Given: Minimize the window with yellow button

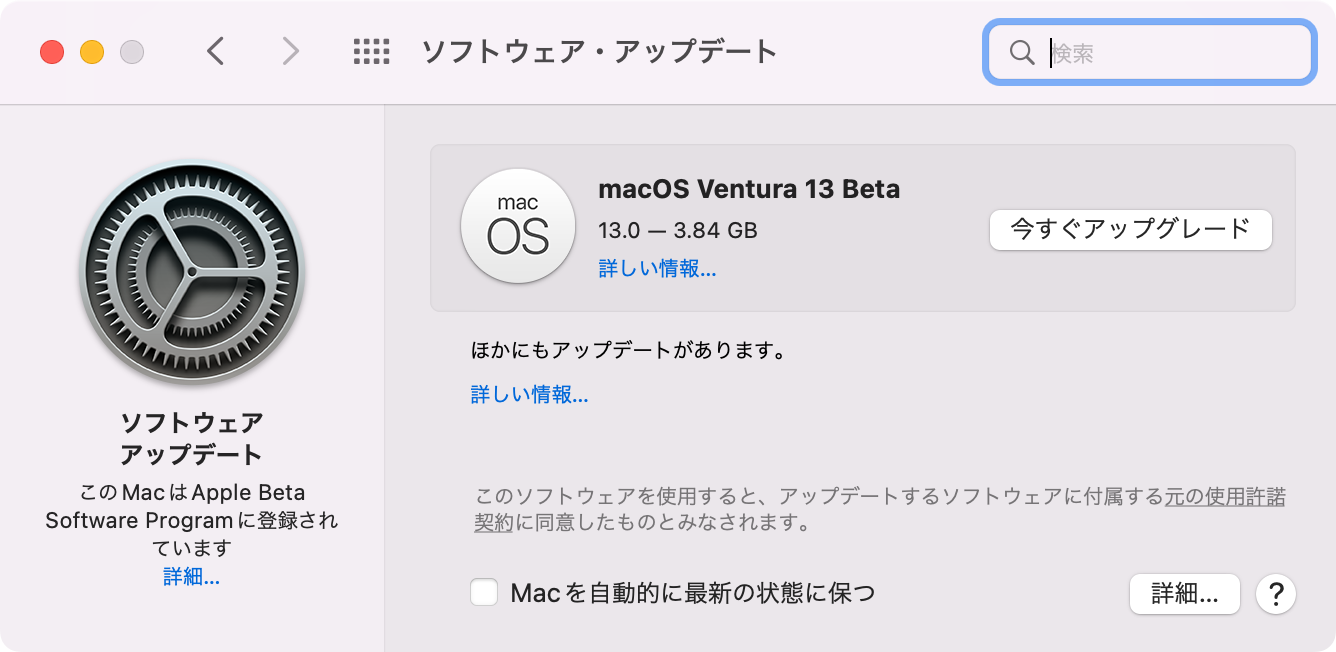Looking at the screenshot, I should tap(92, 52).
